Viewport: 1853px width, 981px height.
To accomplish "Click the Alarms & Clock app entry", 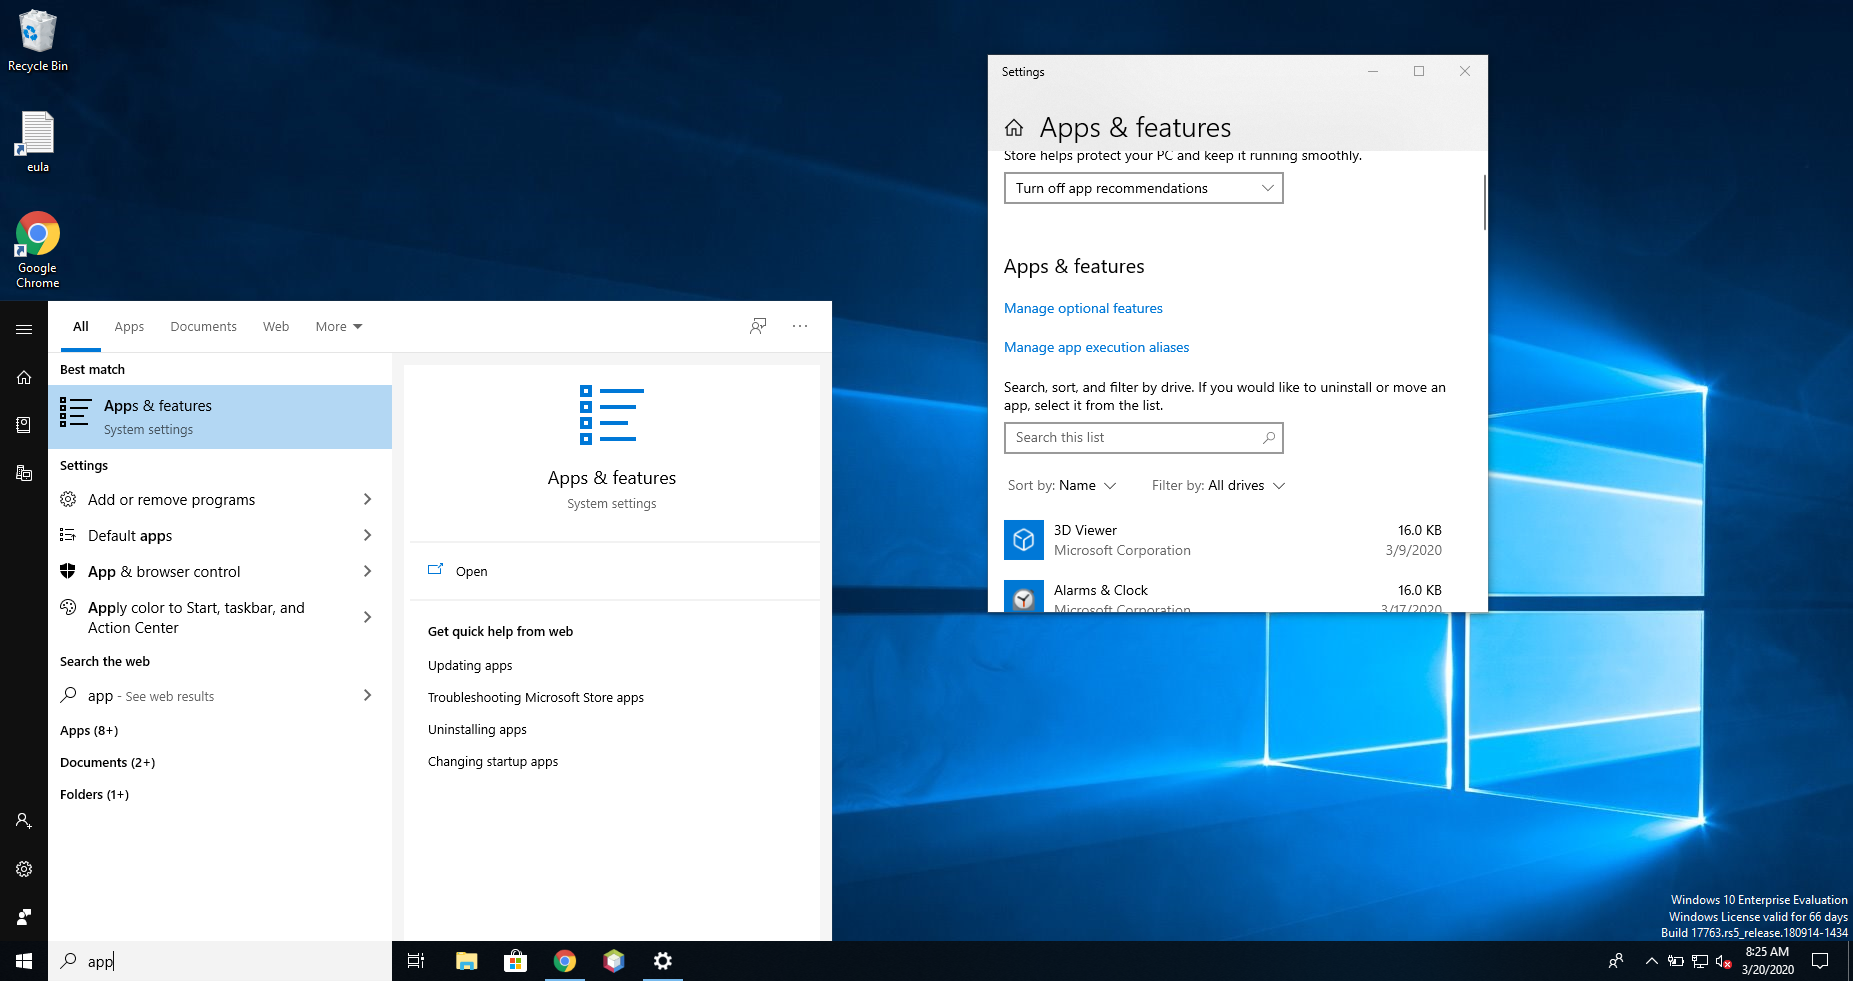I will 1223,594.
